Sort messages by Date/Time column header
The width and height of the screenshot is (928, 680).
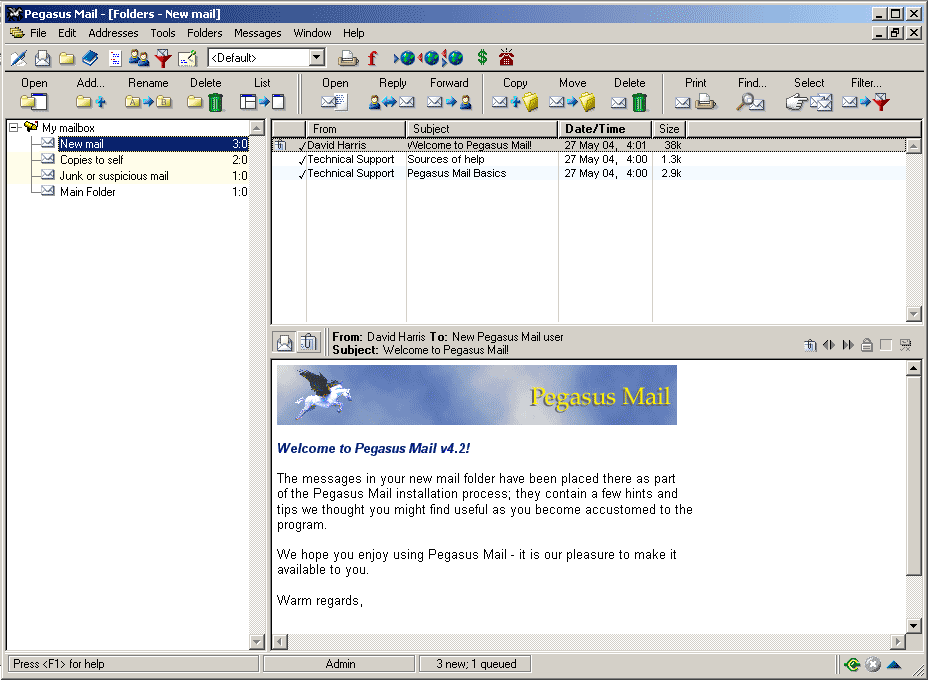pos(605,128)
